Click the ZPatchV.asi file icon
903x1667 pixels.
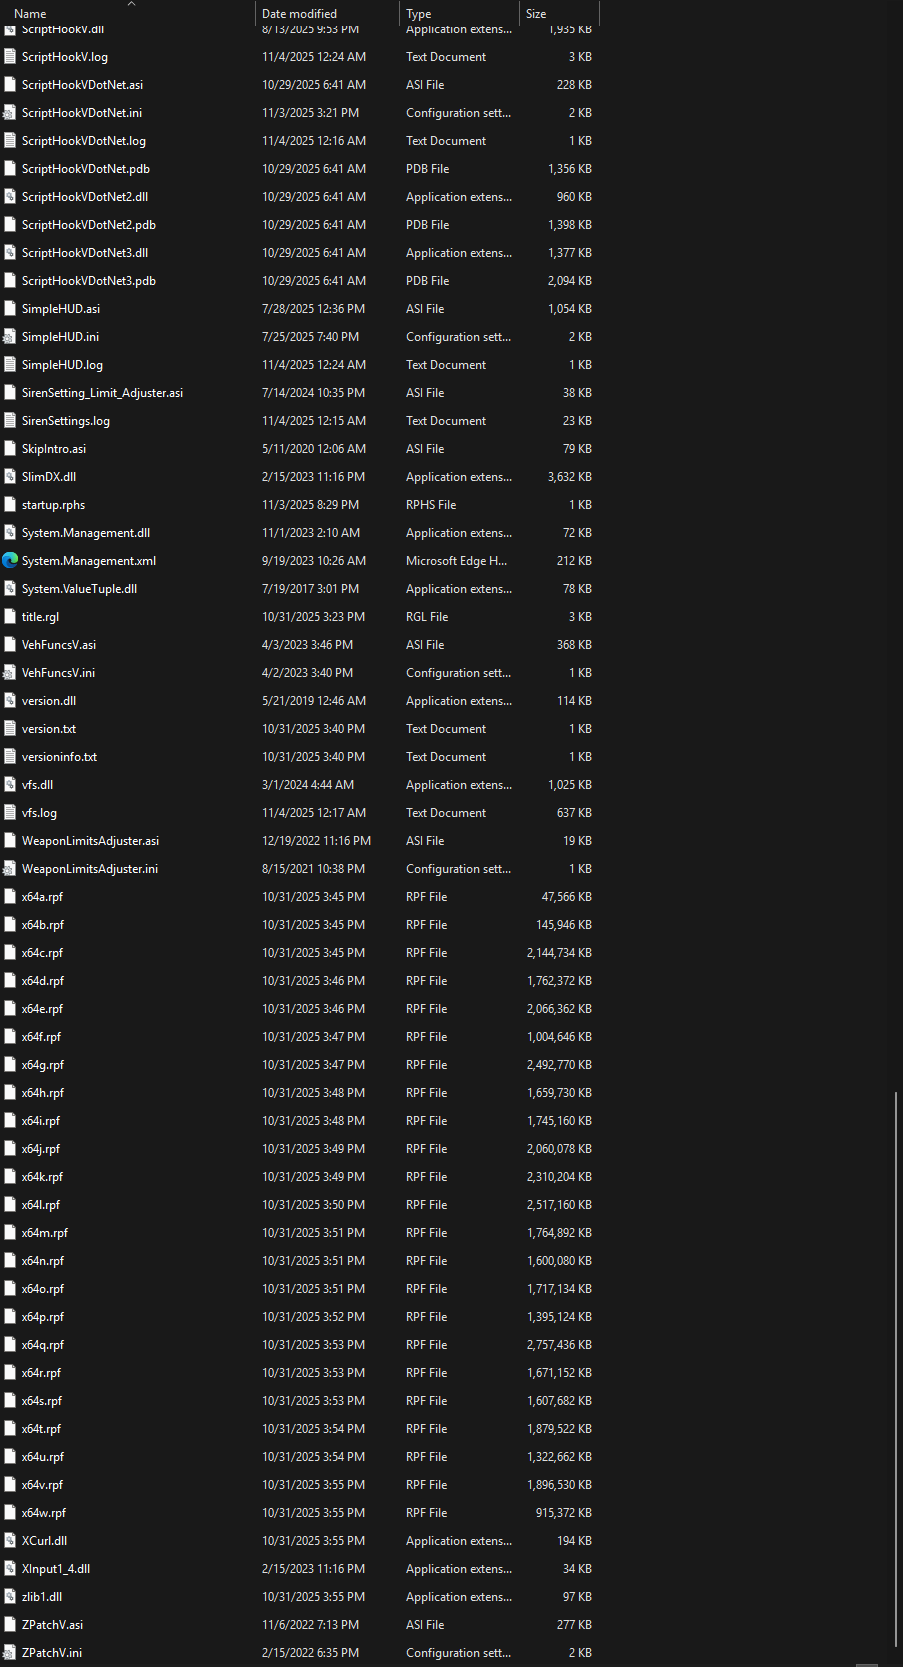[10, 1625]
